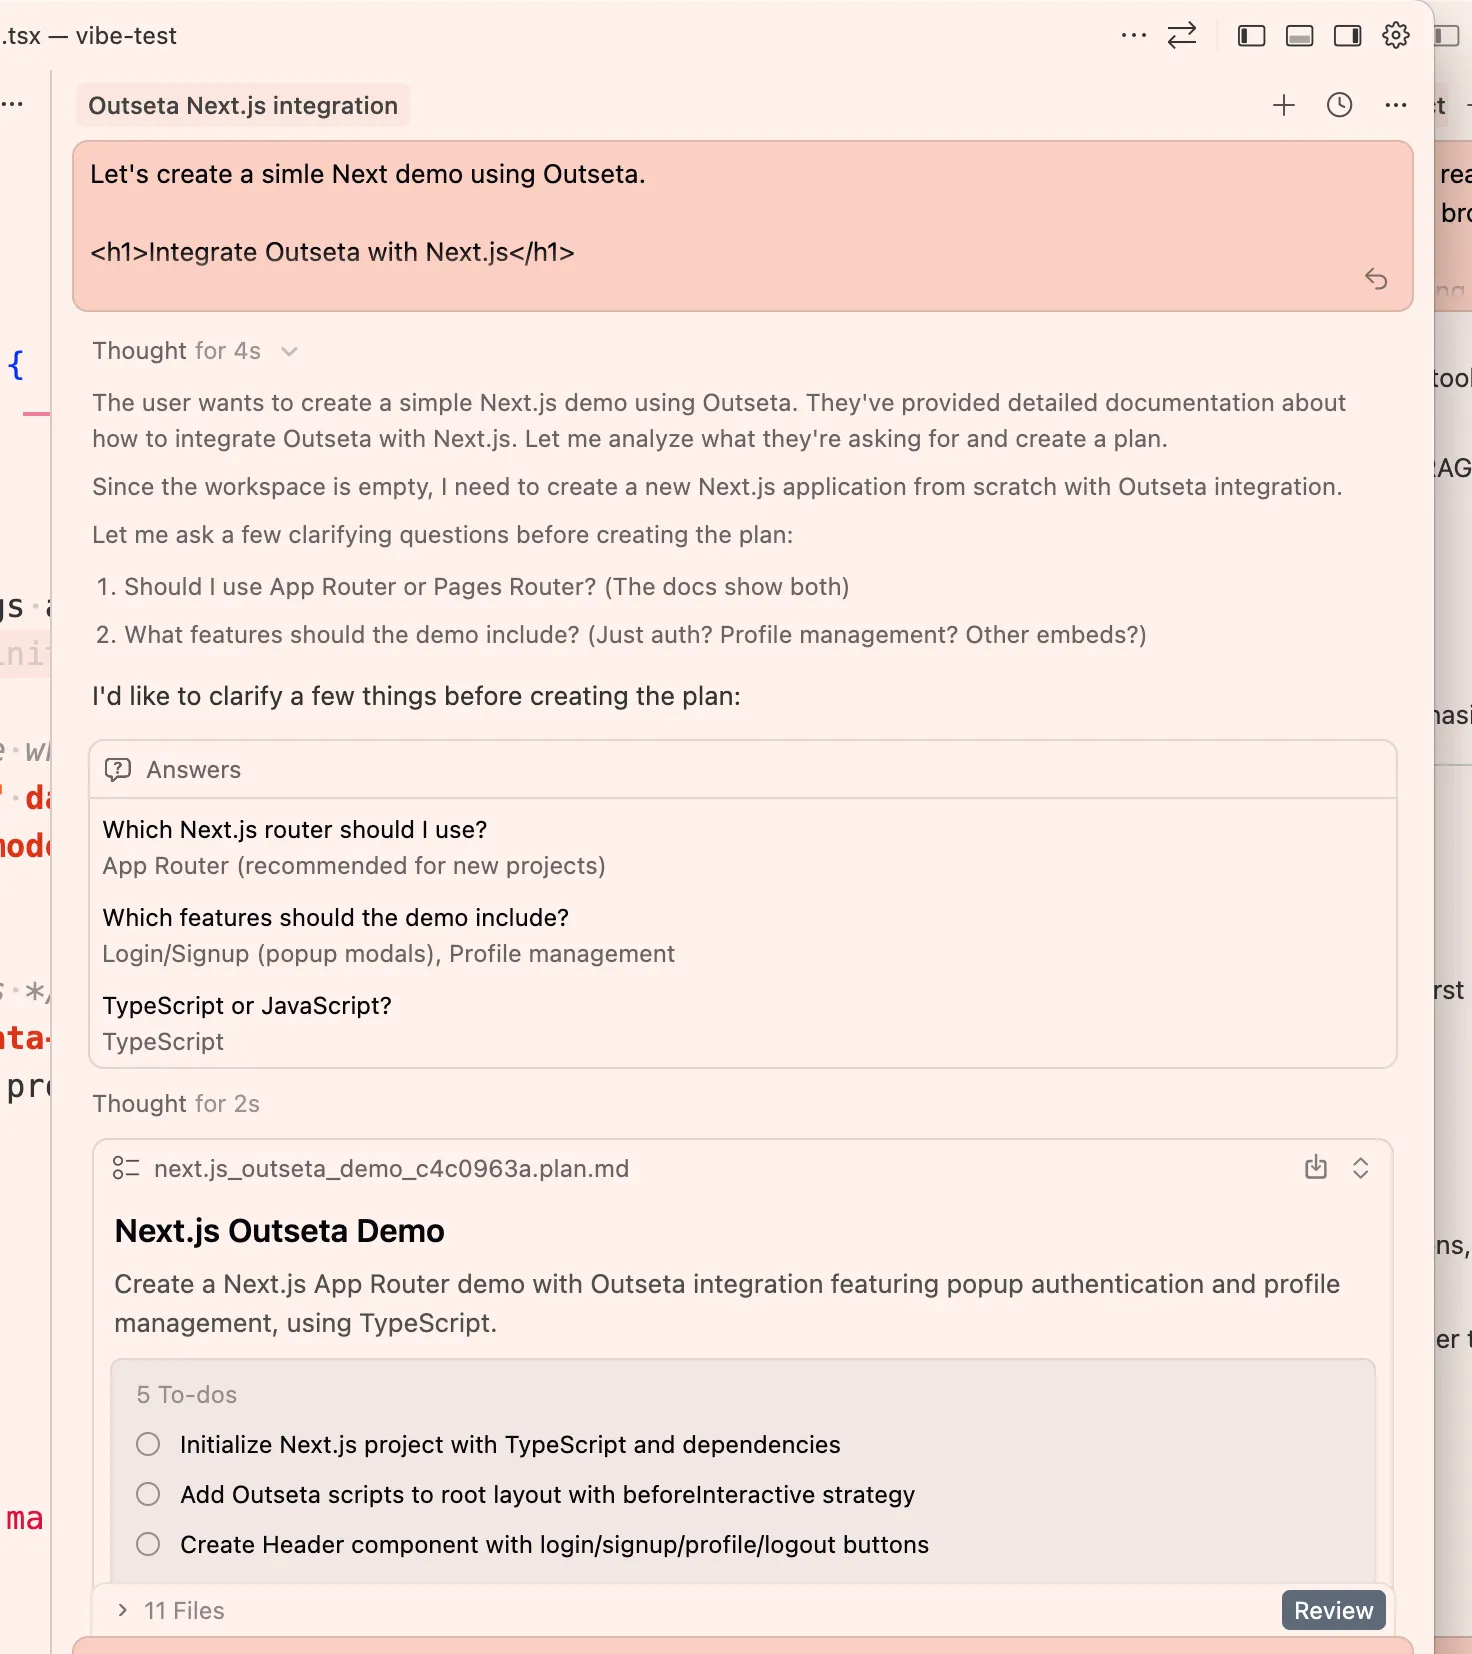The width and height of the screenshot is (1472, 1654).
Task: Click the plan file list icon
Action: [126, 1168]
